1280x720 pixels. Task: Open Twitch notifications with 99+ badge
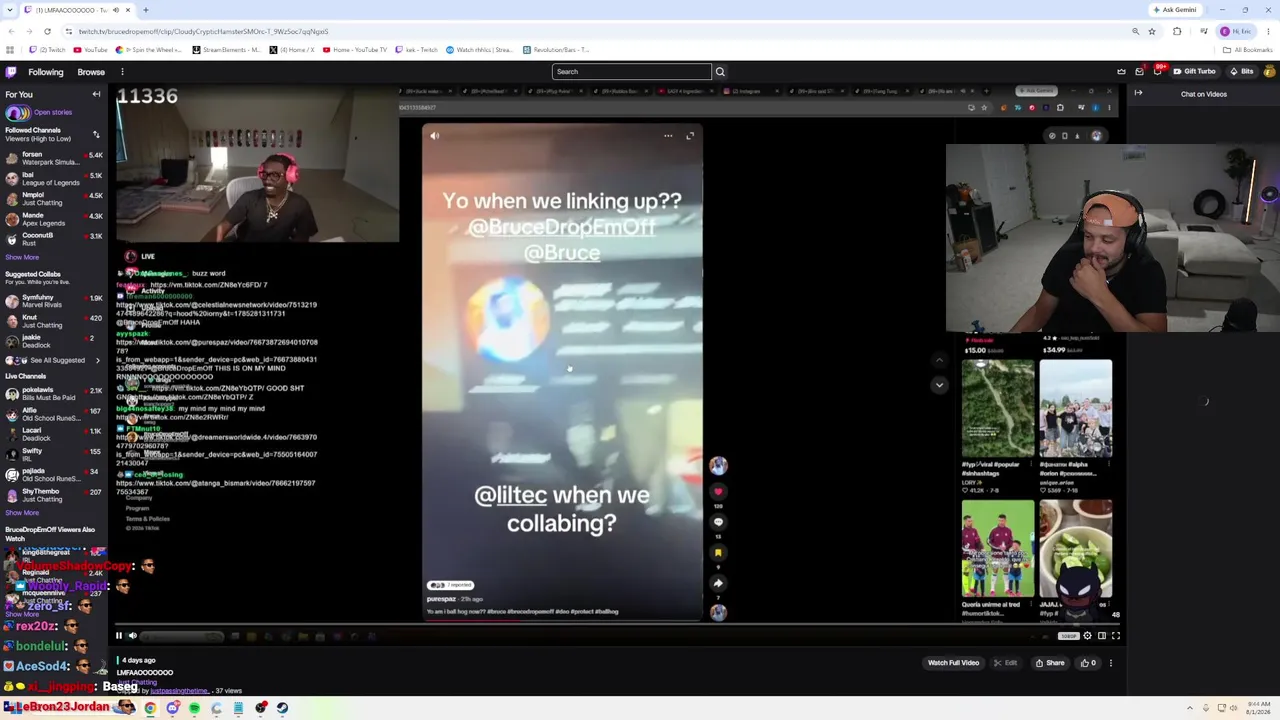tap(1157, 72)
